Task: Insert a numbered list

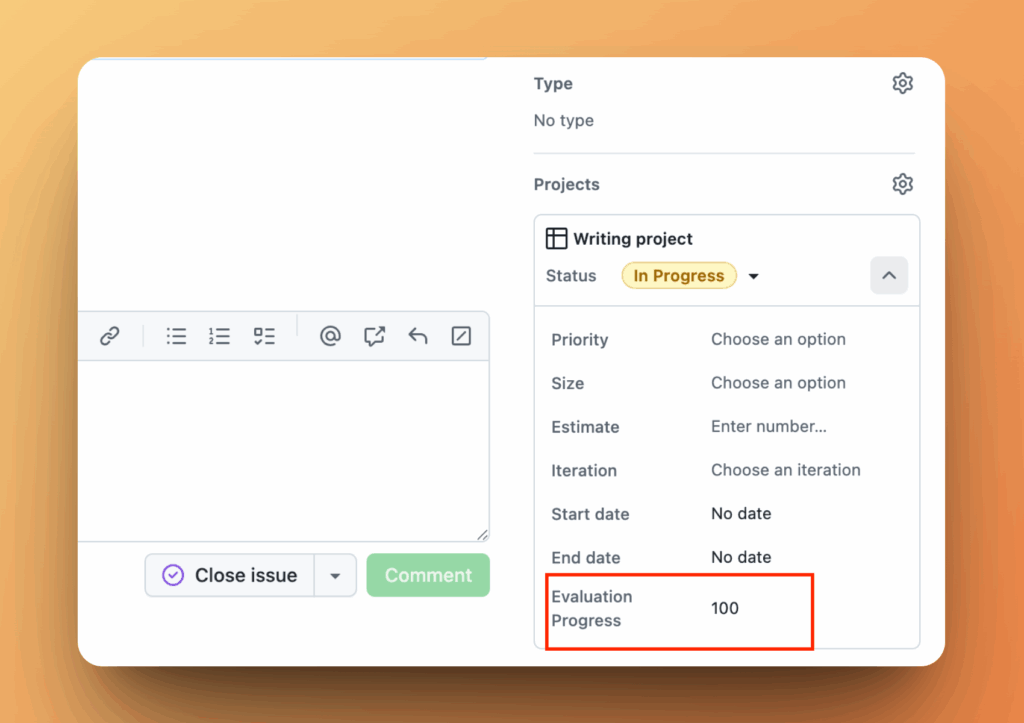Action: (x=219, y=336)
